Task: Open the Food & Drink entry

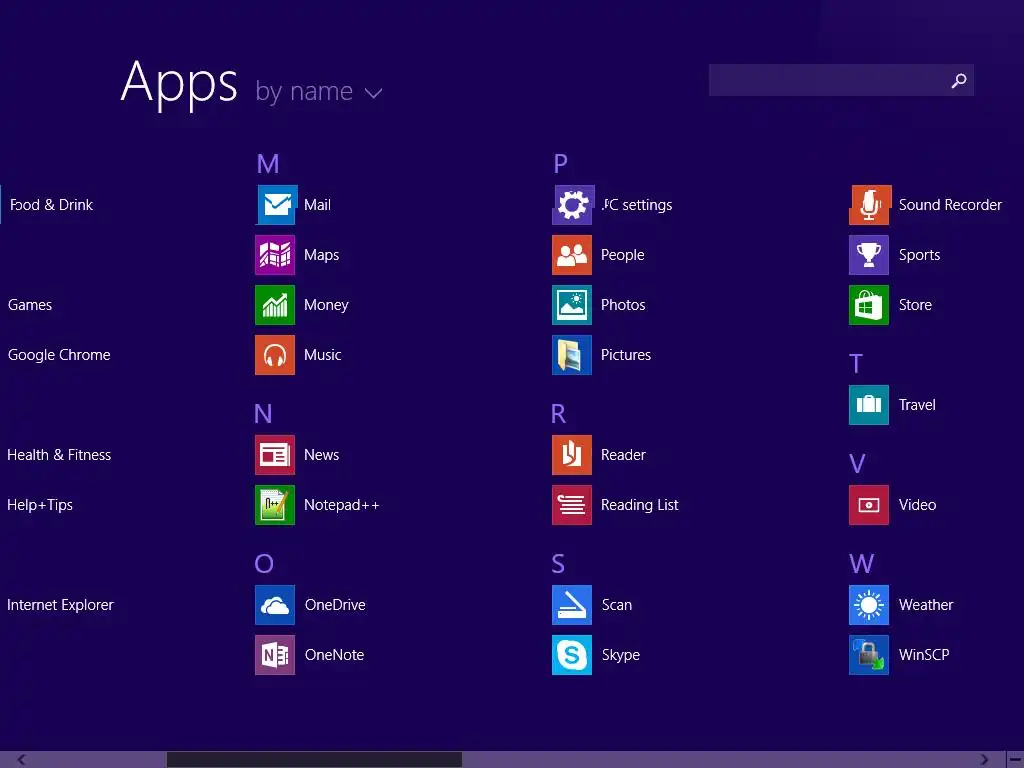Action: (52, 204)
